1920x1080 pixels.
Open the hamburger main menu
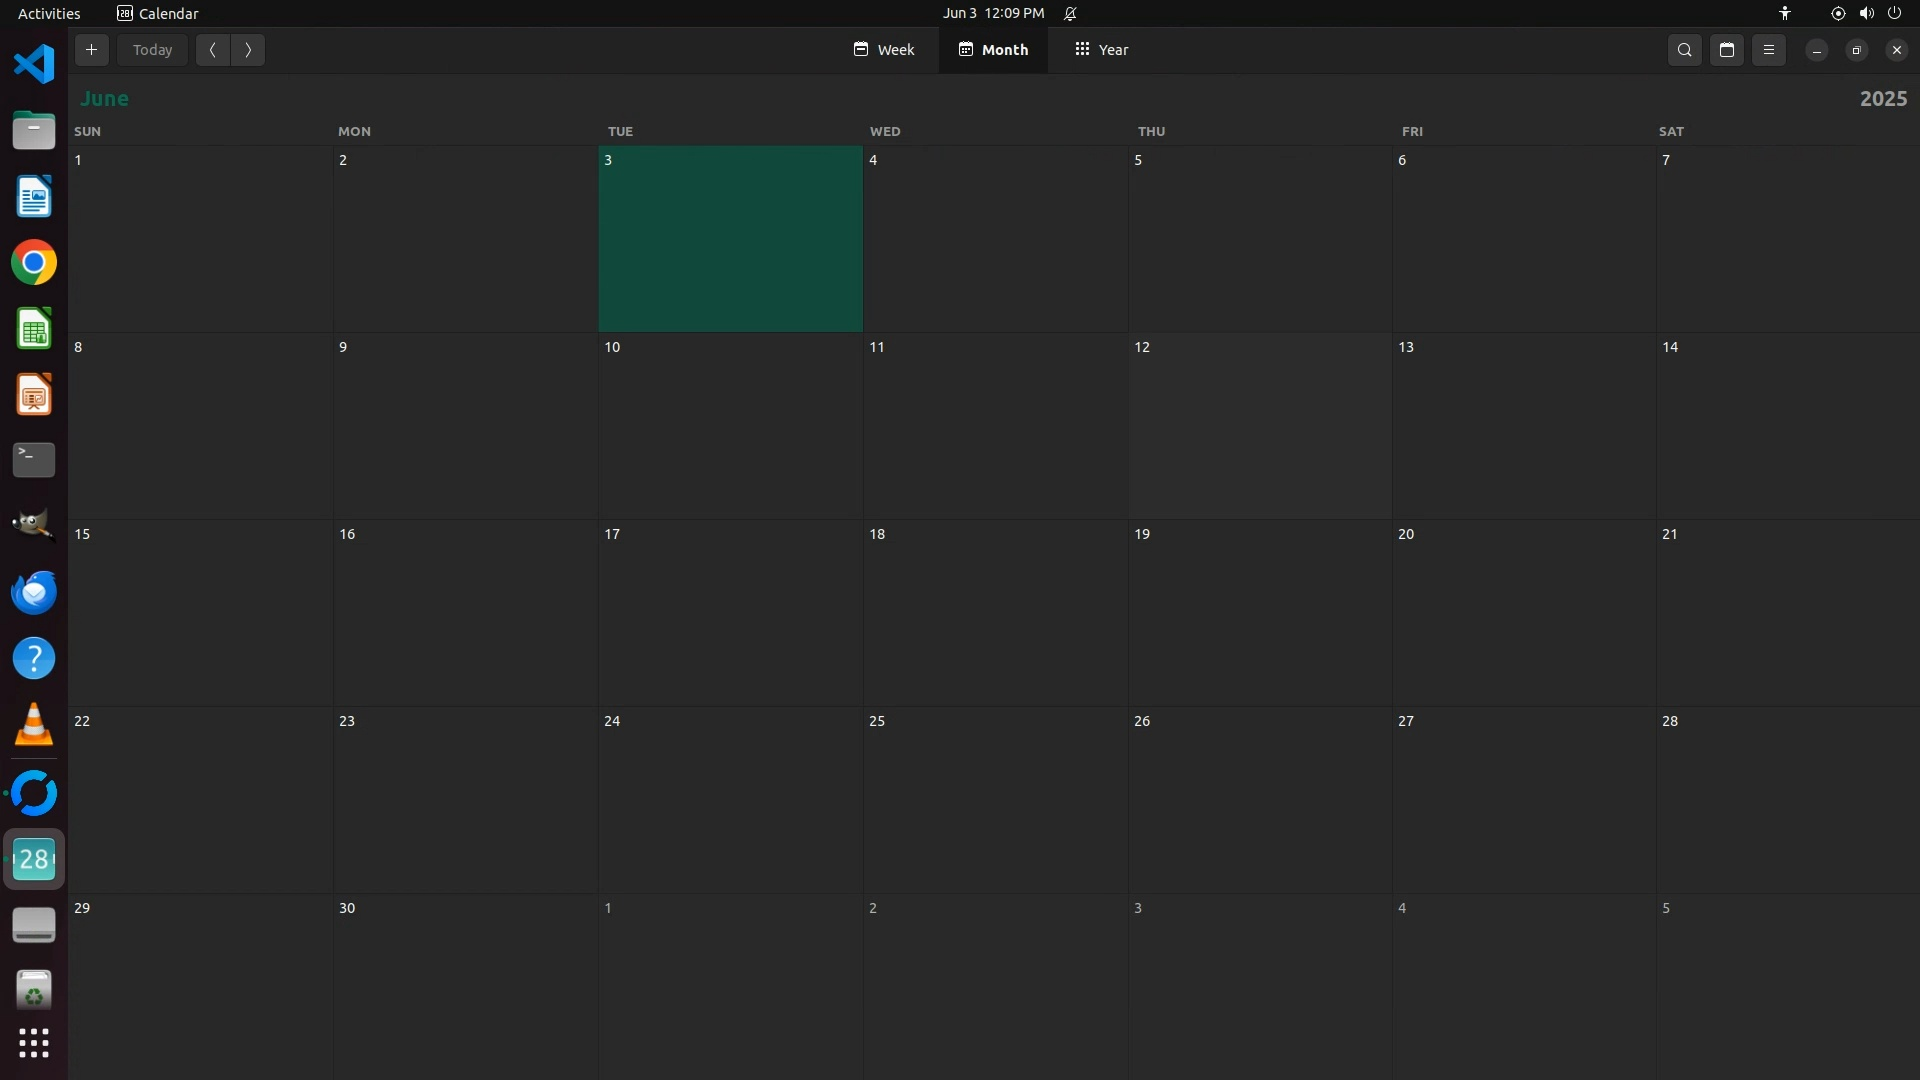[1769, 50]
